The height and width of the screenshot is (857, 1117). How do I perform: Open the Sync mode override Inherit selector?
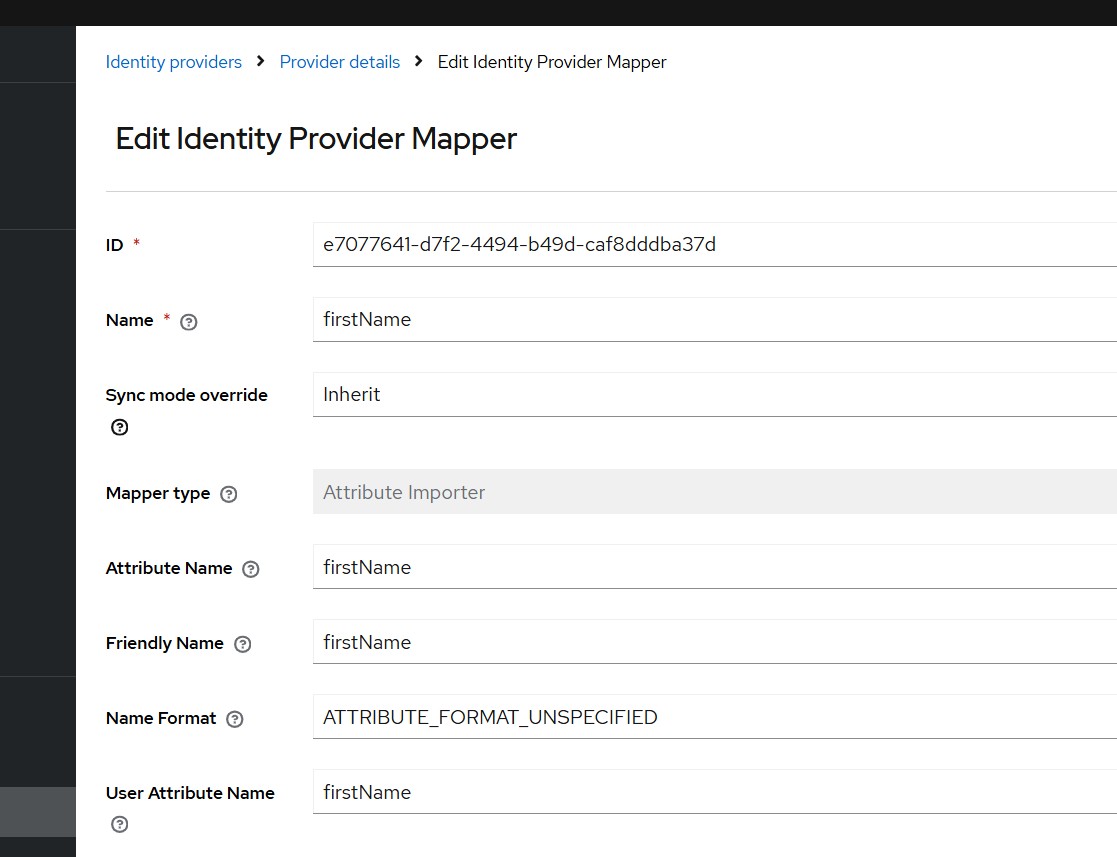[x=700, y=393]
